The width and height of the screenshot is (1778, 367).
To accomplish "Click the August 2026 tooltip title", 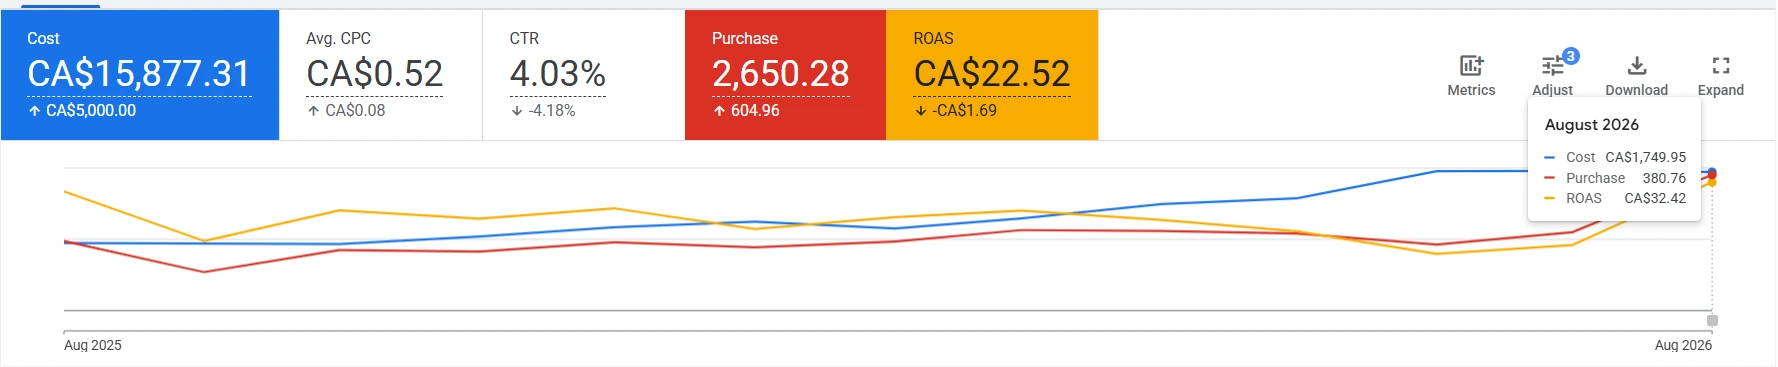I will (1591, 125).
